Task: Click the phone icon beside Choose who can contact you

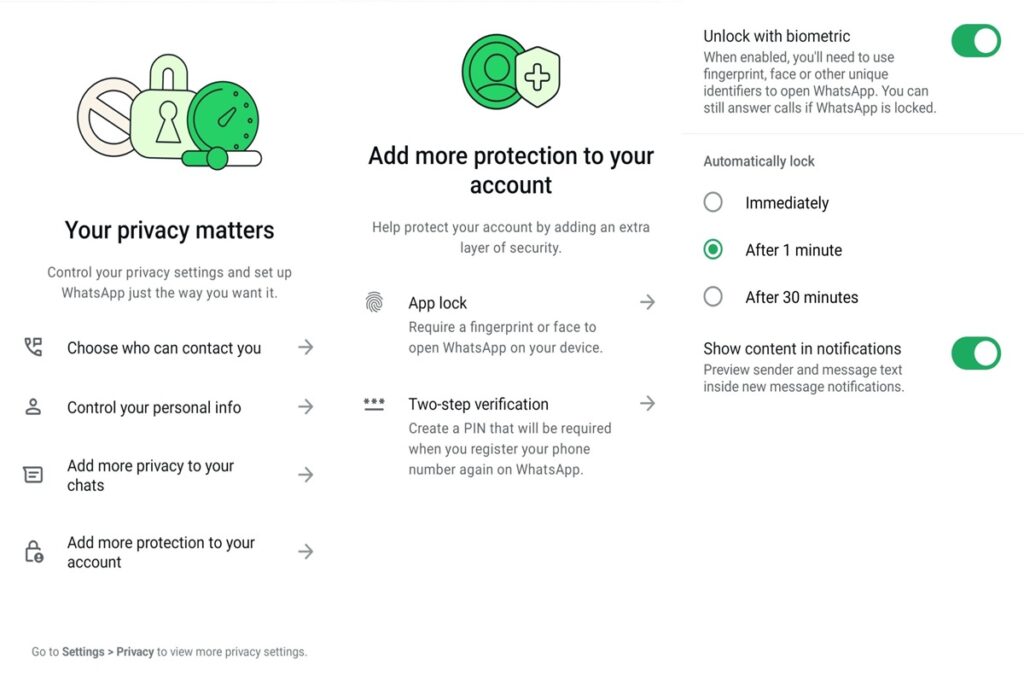Action: [33, 347]
